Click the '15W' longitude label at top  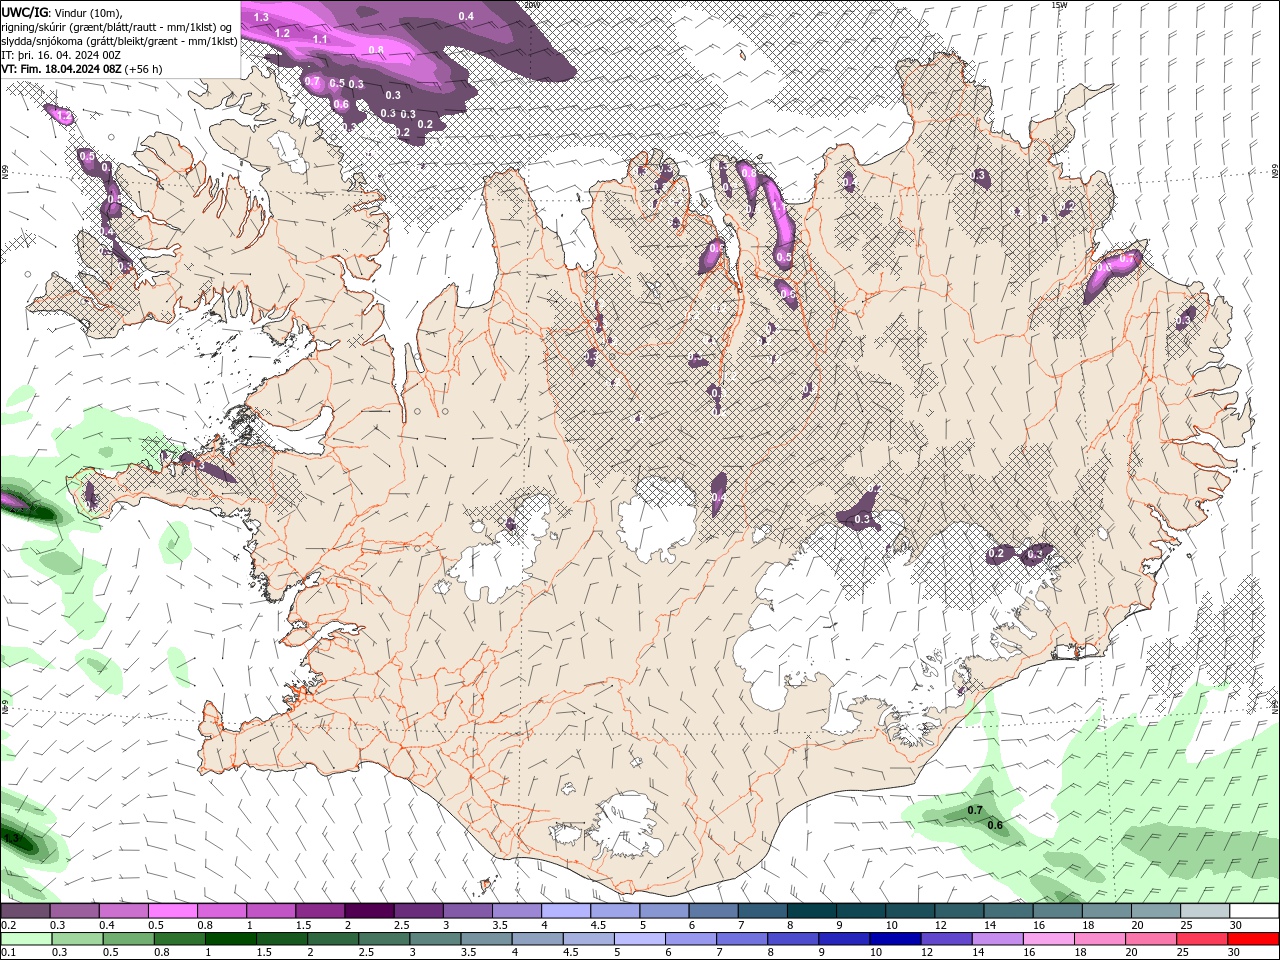pos(1060,5)
